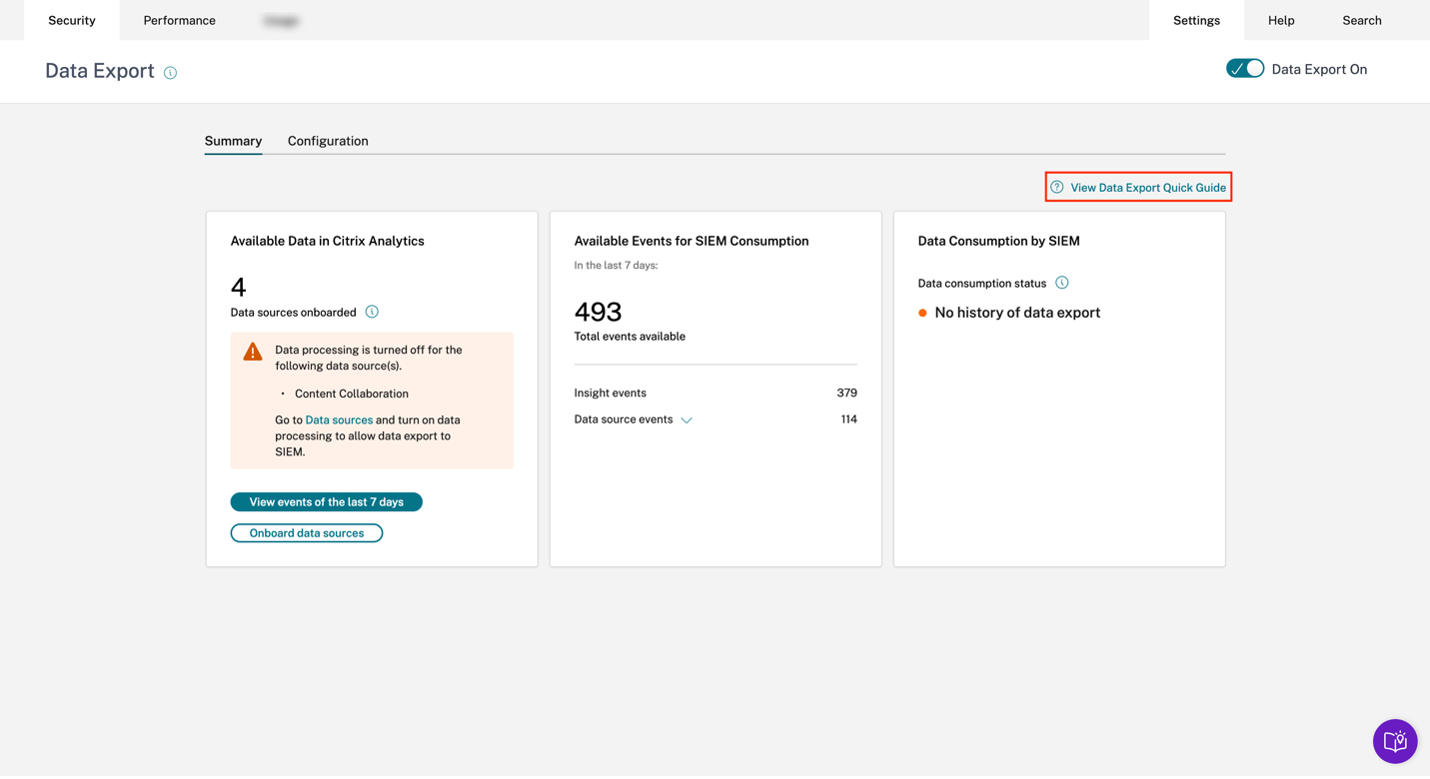This screenshot has height=779, width=1430.
Task: Click Search in the top bar
Action: 1361,20
